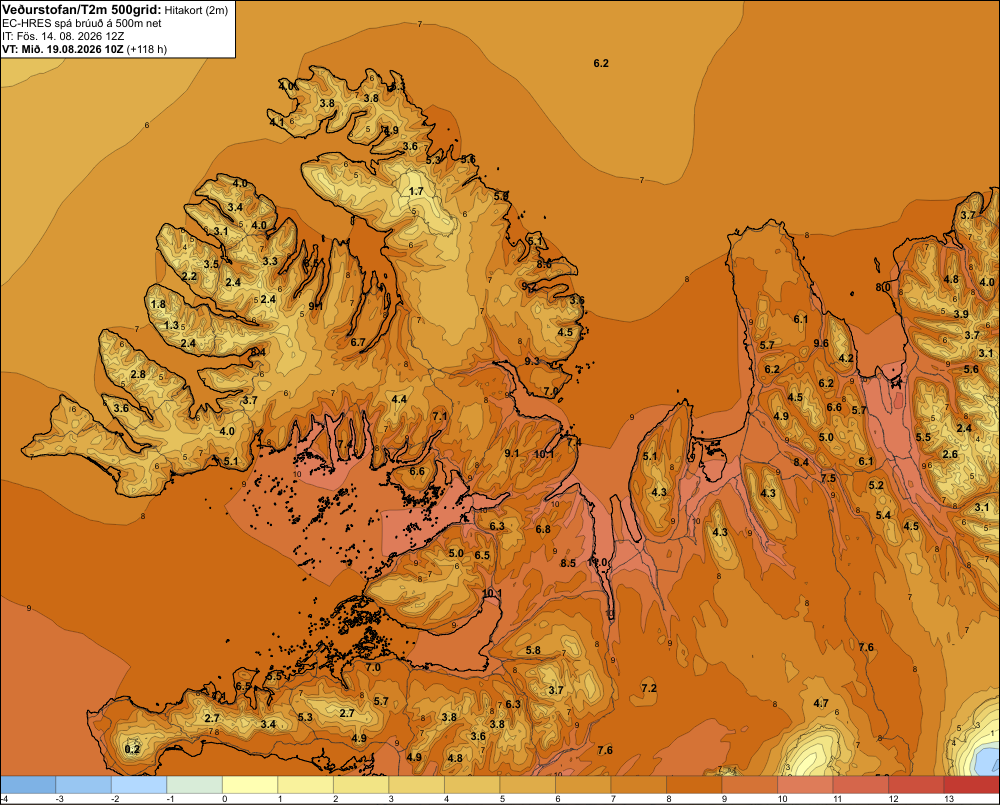Select the pale yellow legend swatch between 0 and 1
The width and height of the screenshot is (1000, 805).
coord(250,785)
